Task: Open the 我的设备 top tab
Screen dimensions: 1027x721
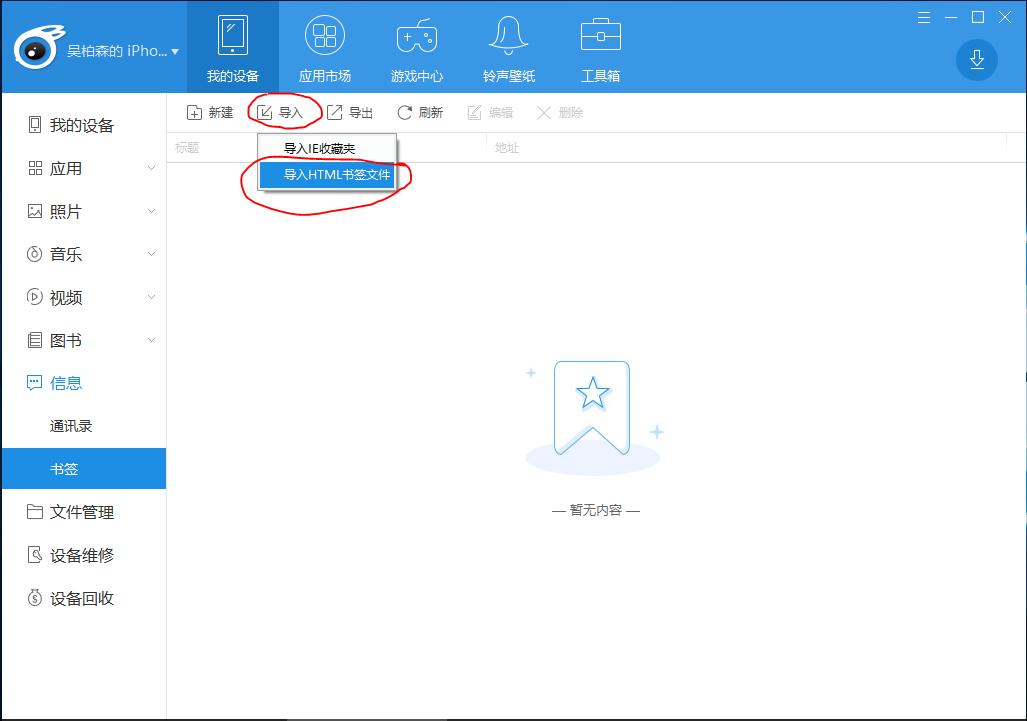Action: 233,47
